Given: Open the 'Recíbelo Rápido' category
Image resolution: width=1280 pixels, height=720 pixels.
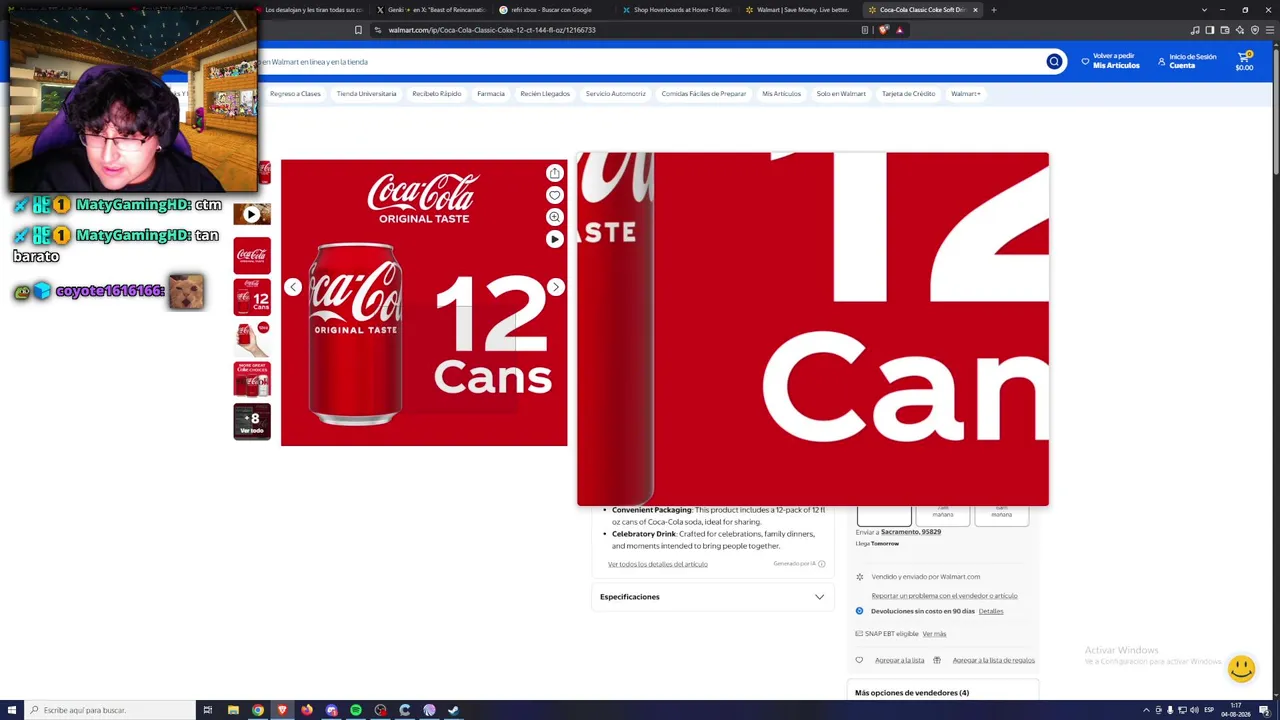Looking at the screenshot, I should coord(437,94).
